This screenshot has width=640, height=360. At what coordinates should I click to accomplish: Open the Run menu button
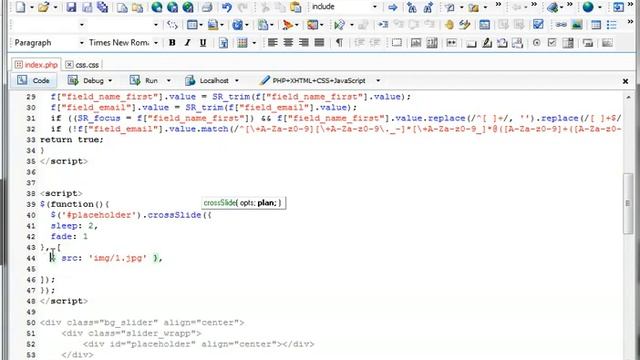tap(149, 80)
